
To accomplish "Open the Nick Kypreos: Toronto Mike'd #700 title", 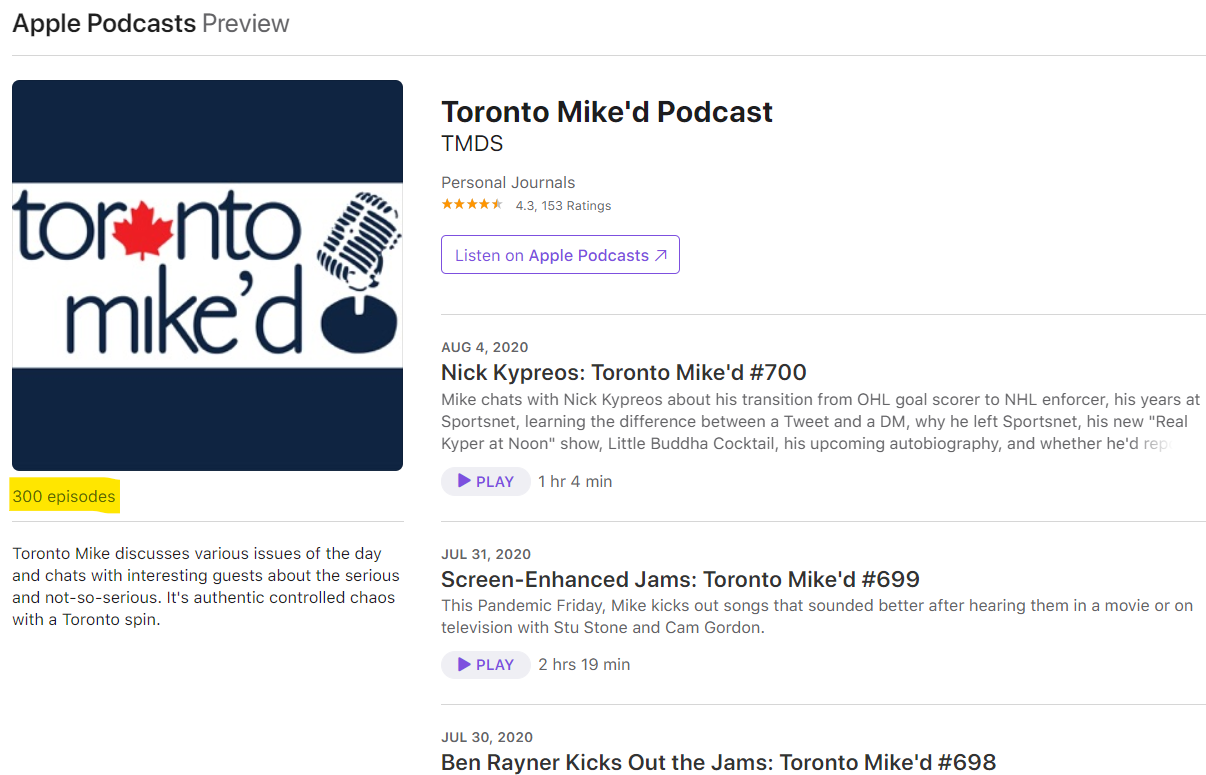I will coord(623,373).
